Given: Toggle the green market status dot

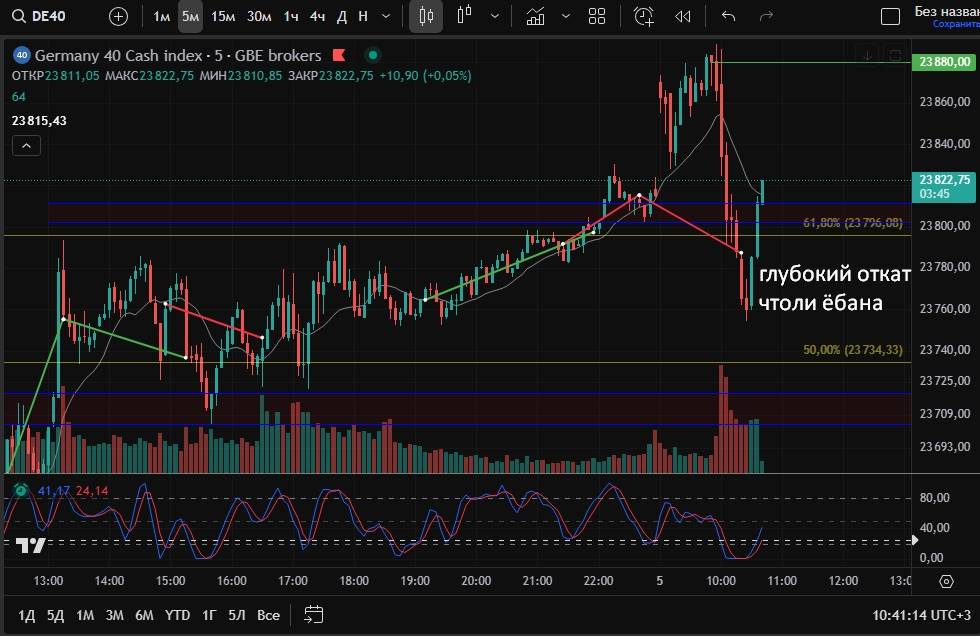Looking at the screenshot, I should (x=373, y=56).
